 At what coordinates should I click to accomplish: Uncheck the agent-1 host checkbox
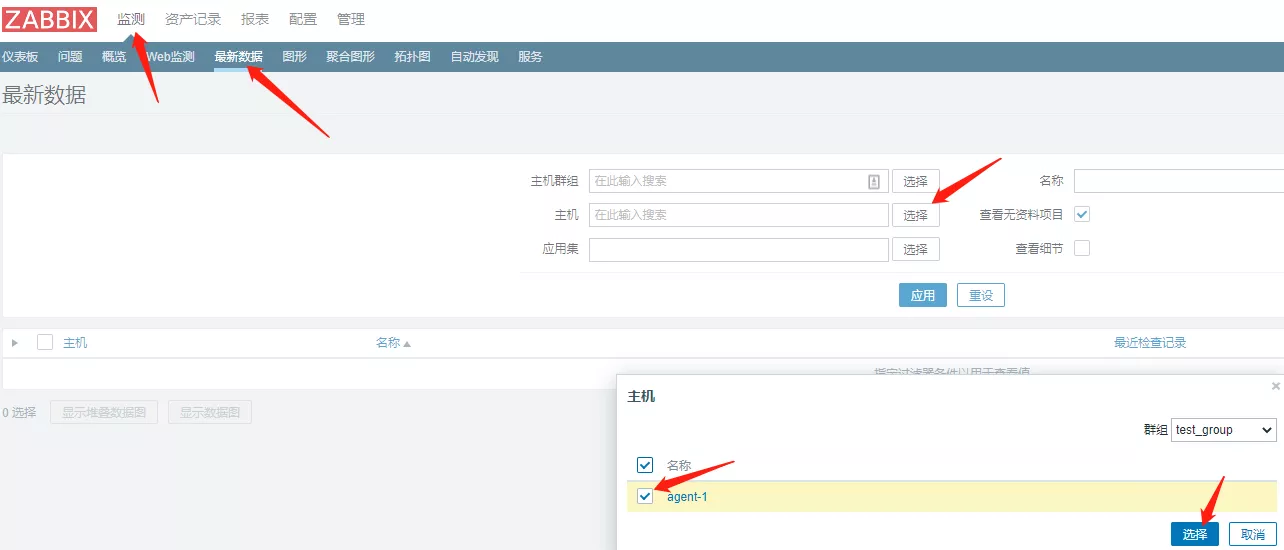tap(645, 497)
